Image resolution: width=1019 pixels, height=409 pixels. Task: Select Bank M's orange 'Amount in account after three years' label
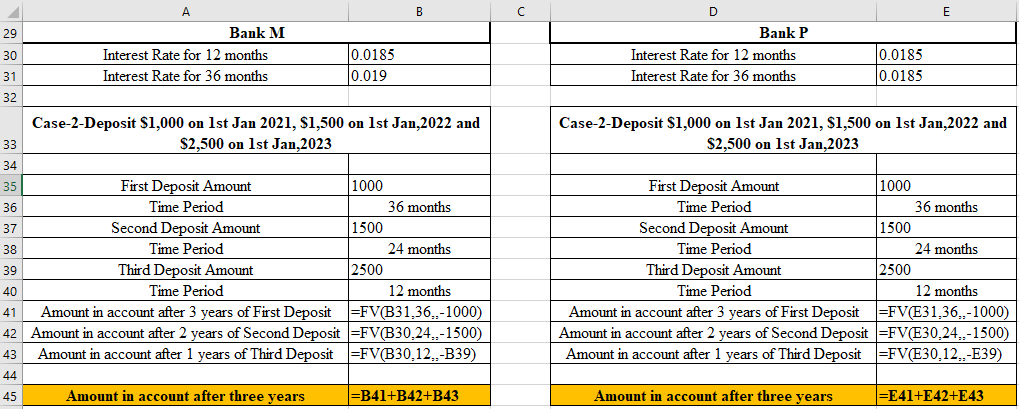pos(185,397)
